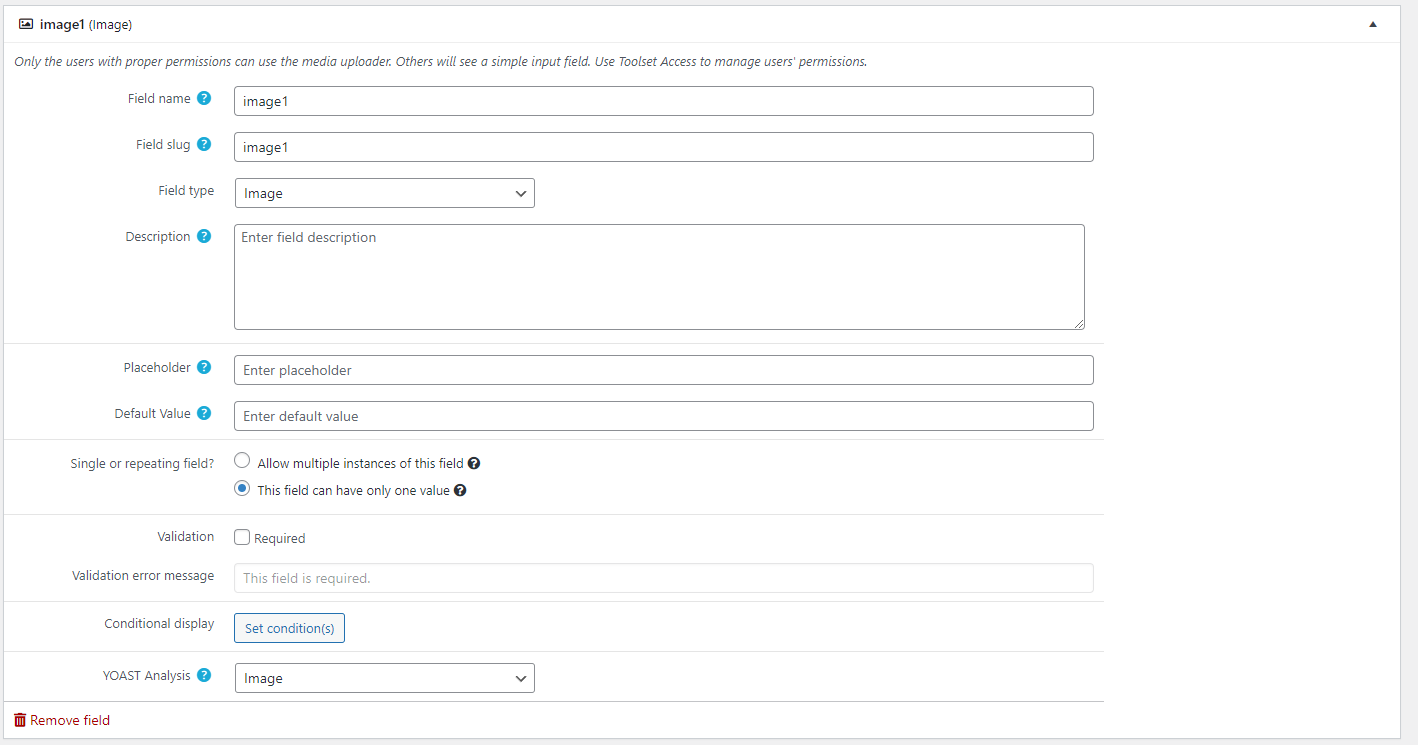Image resolution: width=1418 pixels, height=745 pixels.
Task: Enable the Required validation checkbox
Action: pos(242,537)
